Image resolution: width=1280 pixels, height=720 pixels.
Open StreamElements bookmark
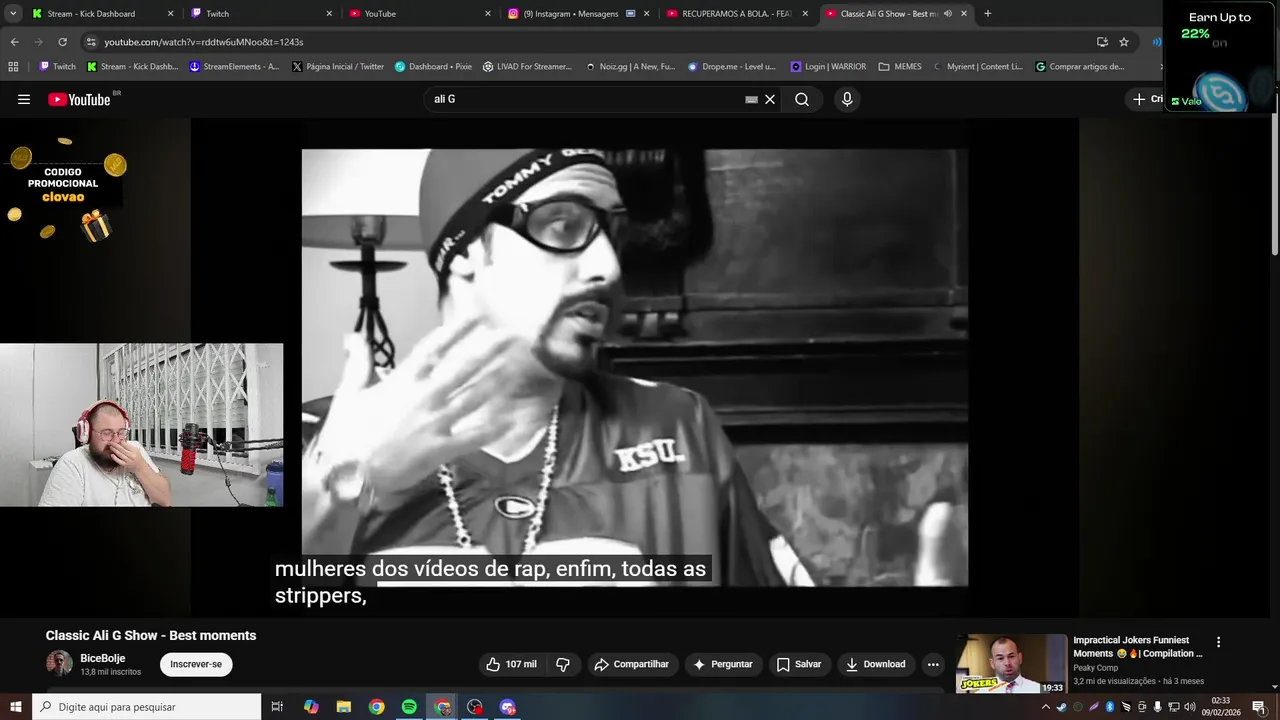[x=234, y=67]
